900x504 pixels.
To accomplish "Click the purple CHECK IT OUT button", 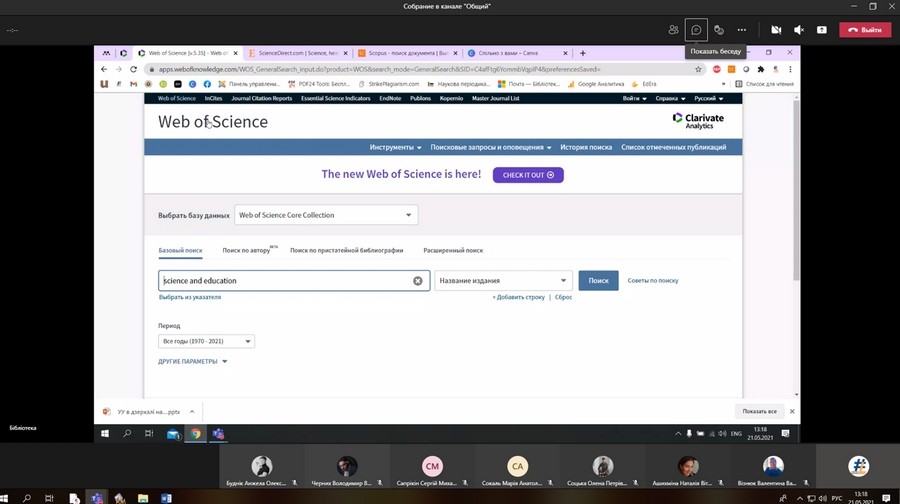I will click(528, 175).
